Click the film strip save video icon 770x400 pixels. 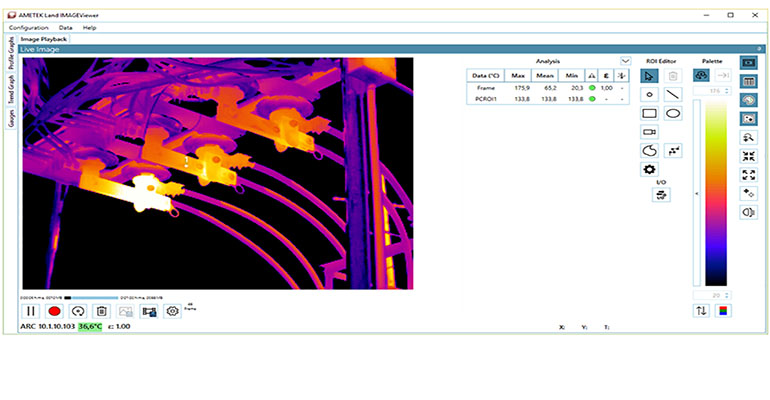149,311
